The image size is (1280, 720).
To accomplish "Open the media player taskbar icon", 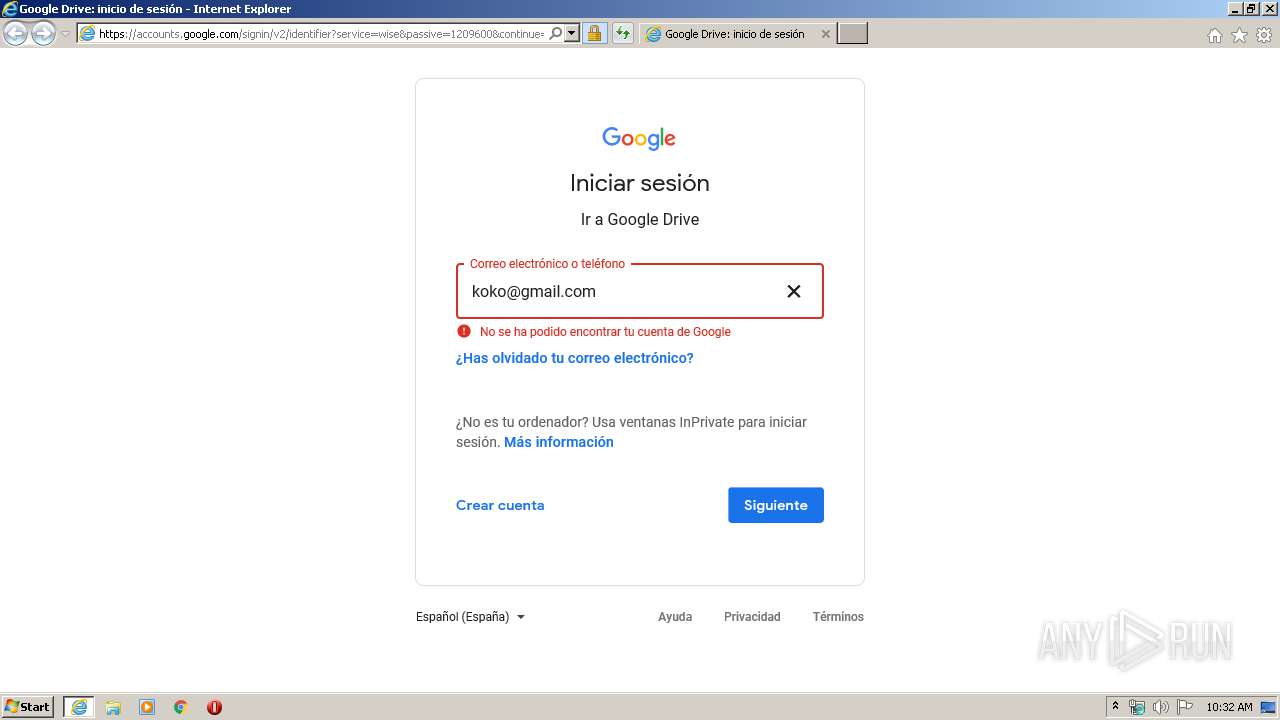I will (x=147, y=707).
